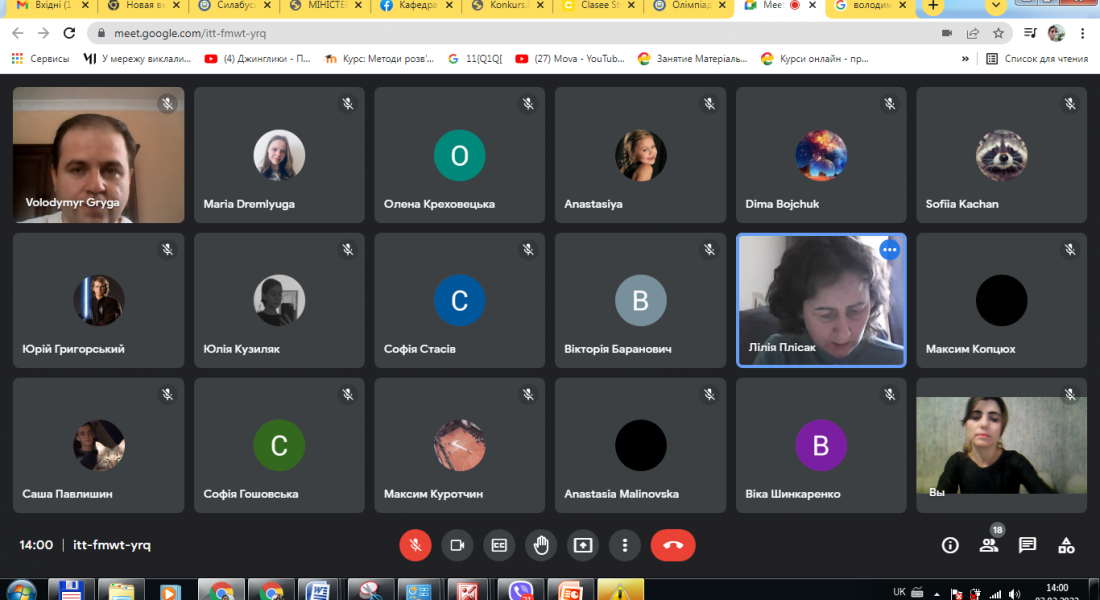Open the chat with everyone panel
The height and width of the screenshot is (600, 1100).
pyautogui.click(x=1027, y=545)
